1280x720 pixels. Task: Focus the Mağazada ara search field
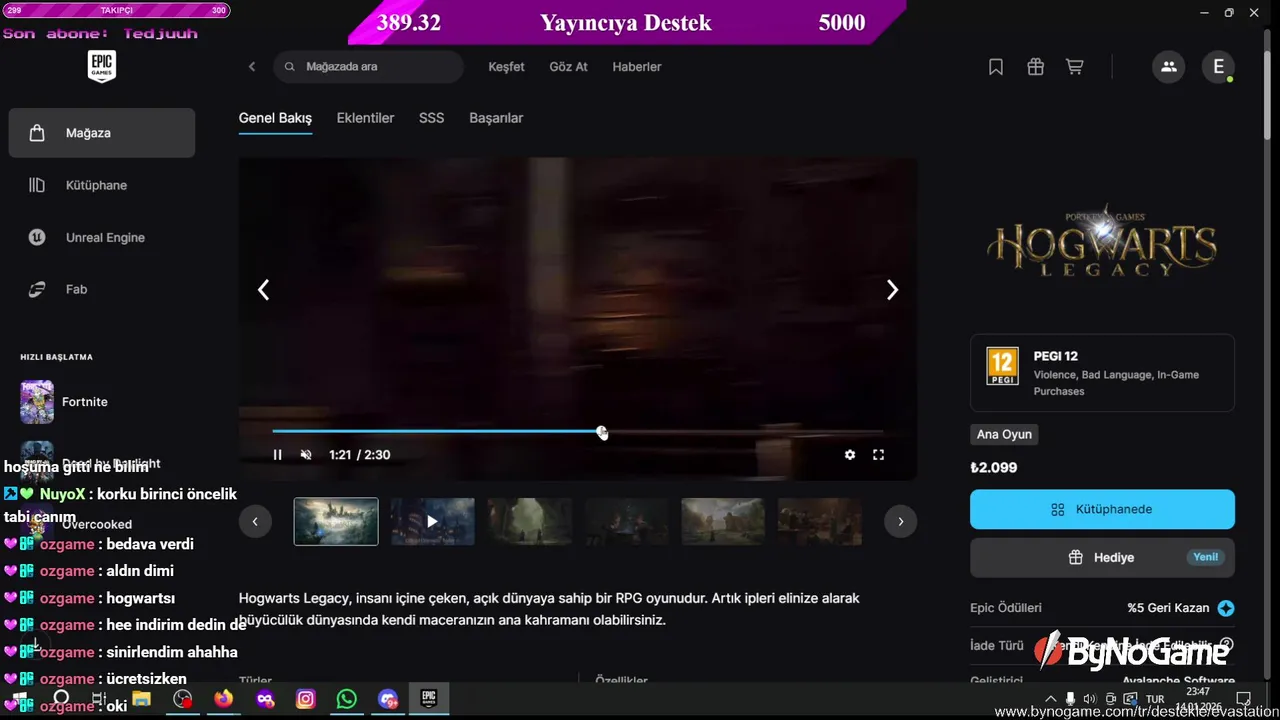368,67
